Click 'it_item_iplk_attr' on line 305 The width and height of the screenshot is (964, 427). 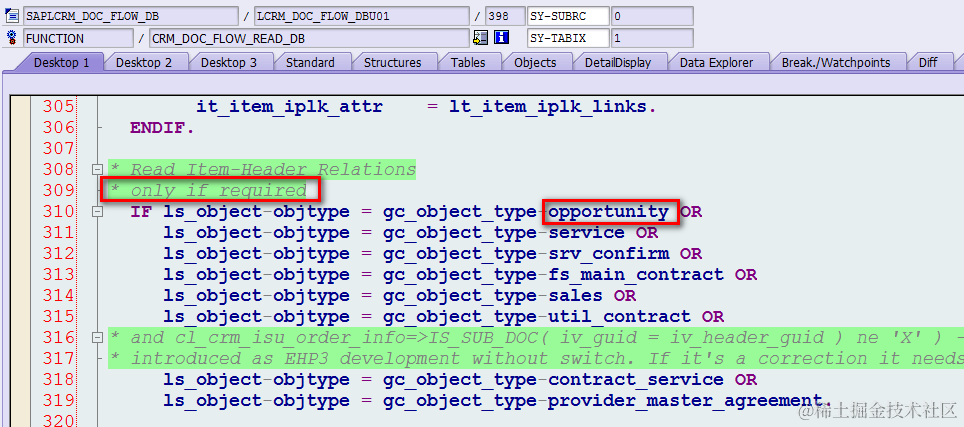(x=290, y=107)
